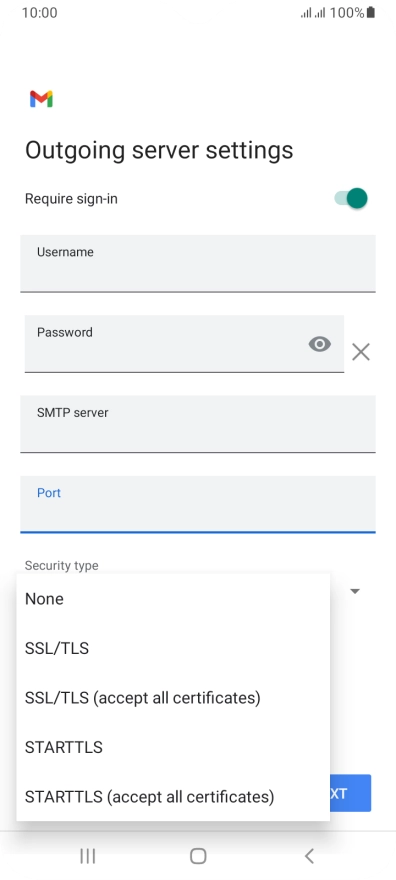Viewport: 396px width, 880px height.
Task: Tap the home navigation button
Action: click(198, 856)
